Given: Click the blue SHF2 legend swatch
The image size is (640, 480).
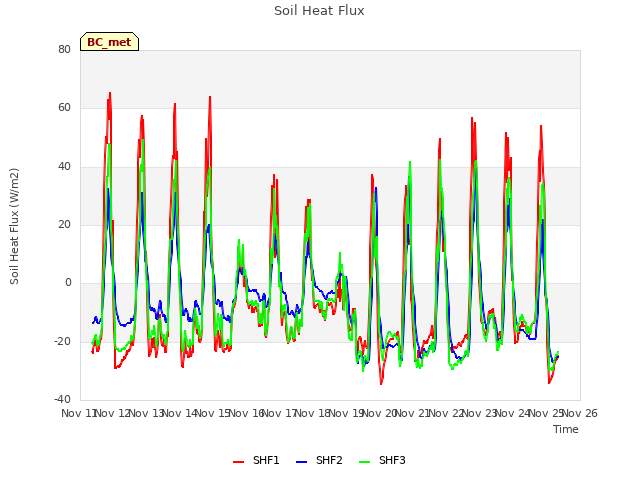Looking at the screenshot, I should click(x=301, y=462).
